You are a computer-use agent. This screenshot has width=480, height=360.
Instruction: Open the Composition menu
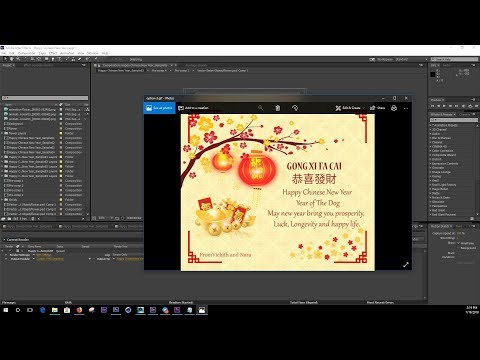[26, 53]
